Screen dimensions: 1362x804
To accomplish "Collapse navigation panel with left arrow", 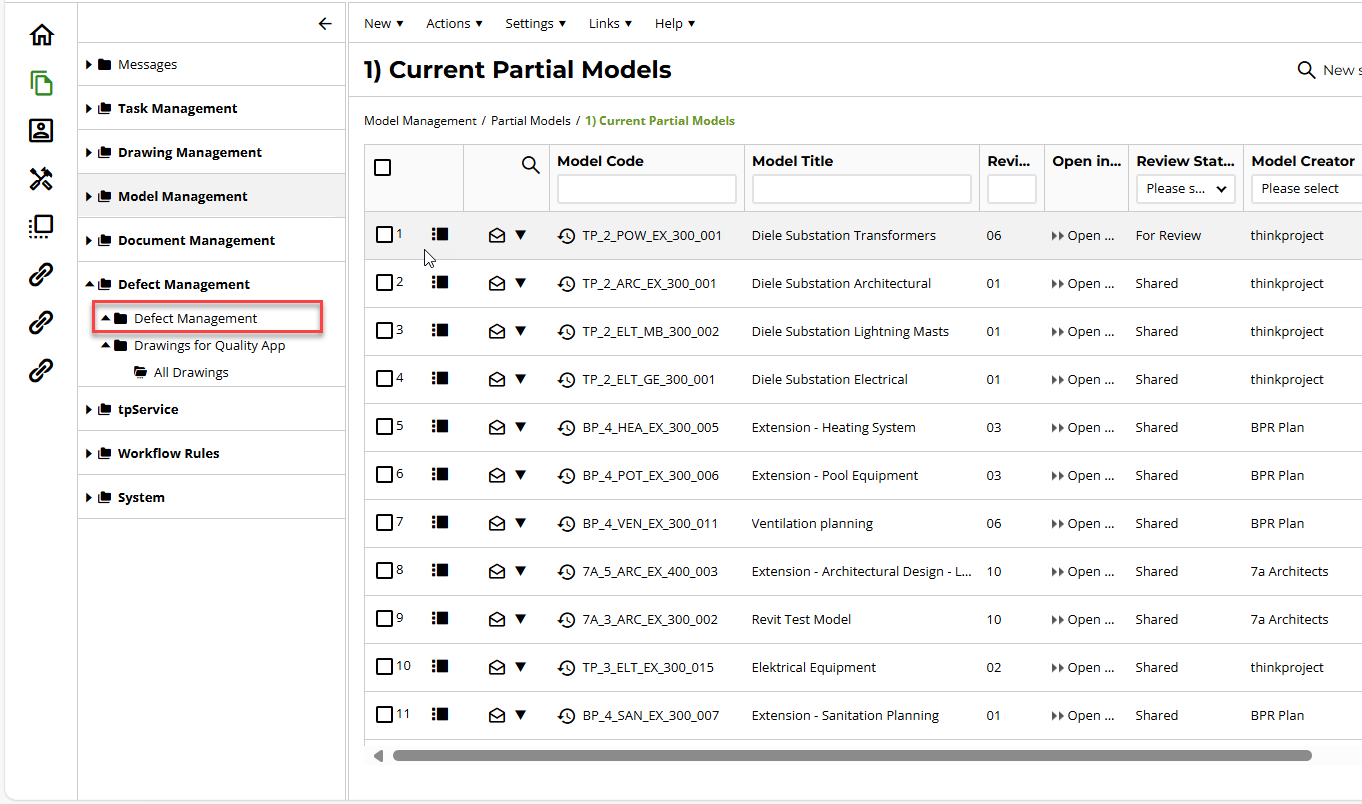I will click(324, 24).
